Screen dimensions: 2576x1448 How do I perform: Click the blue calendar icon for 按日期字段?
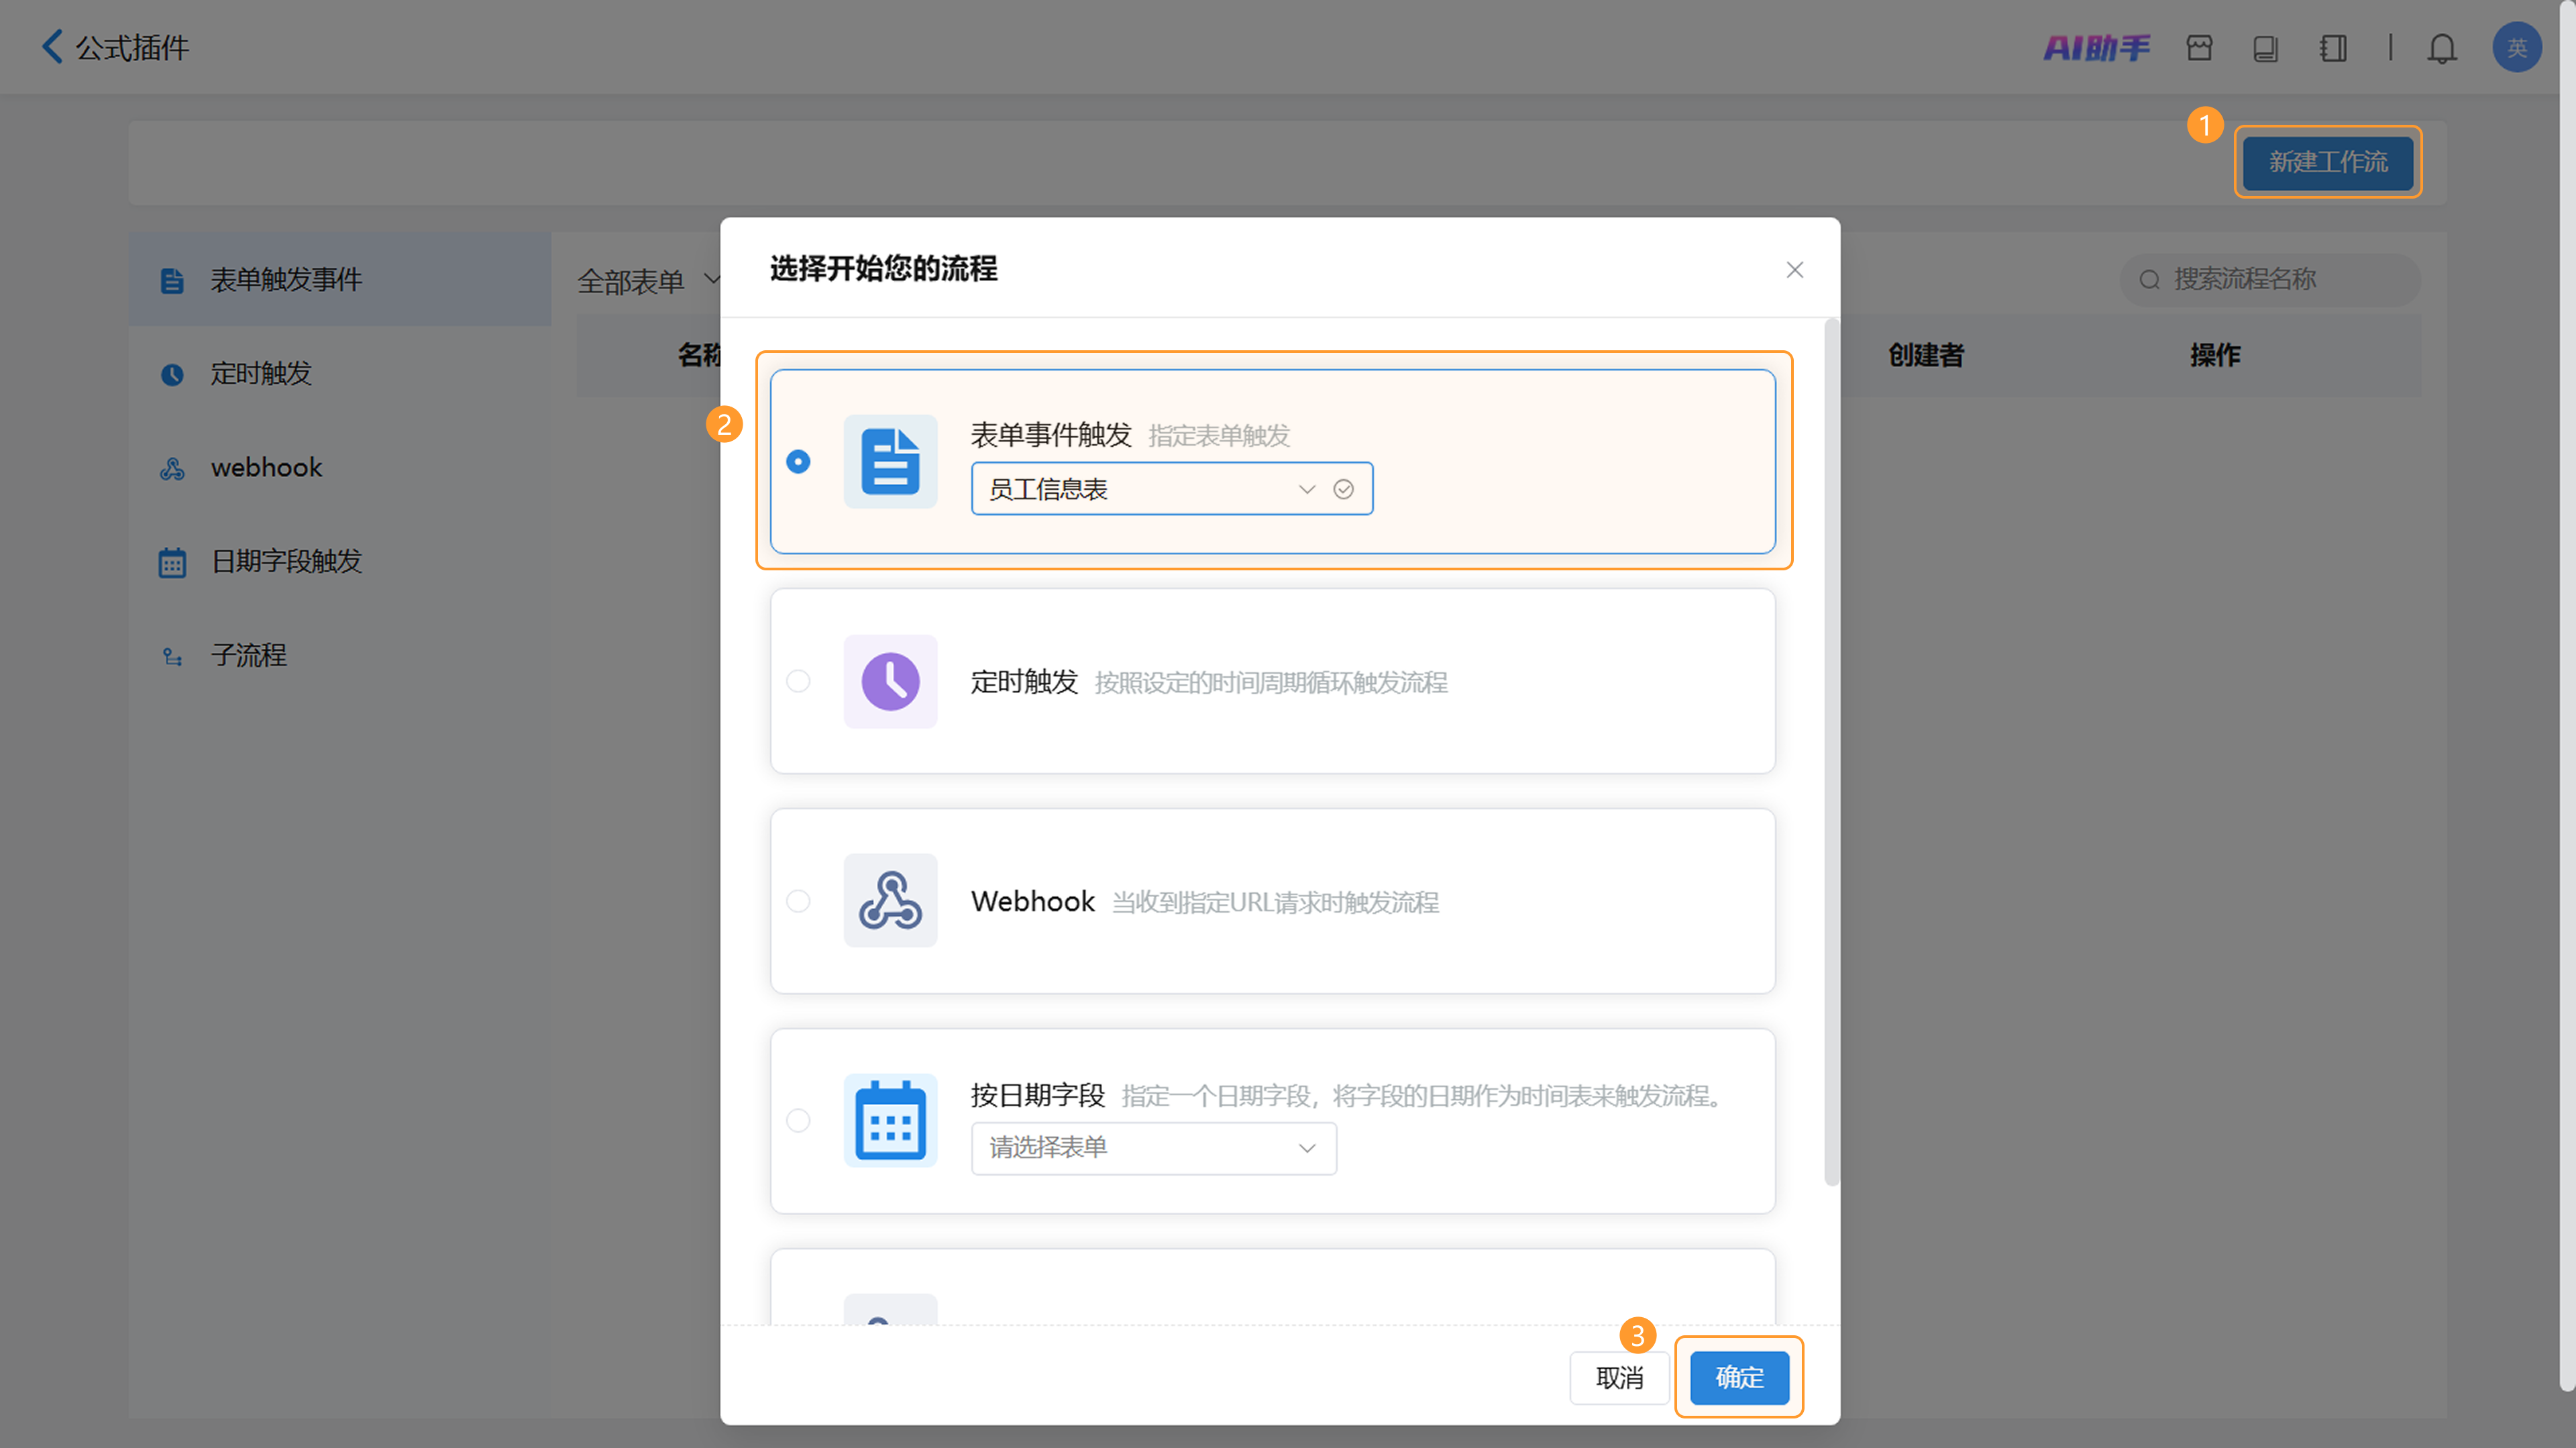(x=890, y=1120)
